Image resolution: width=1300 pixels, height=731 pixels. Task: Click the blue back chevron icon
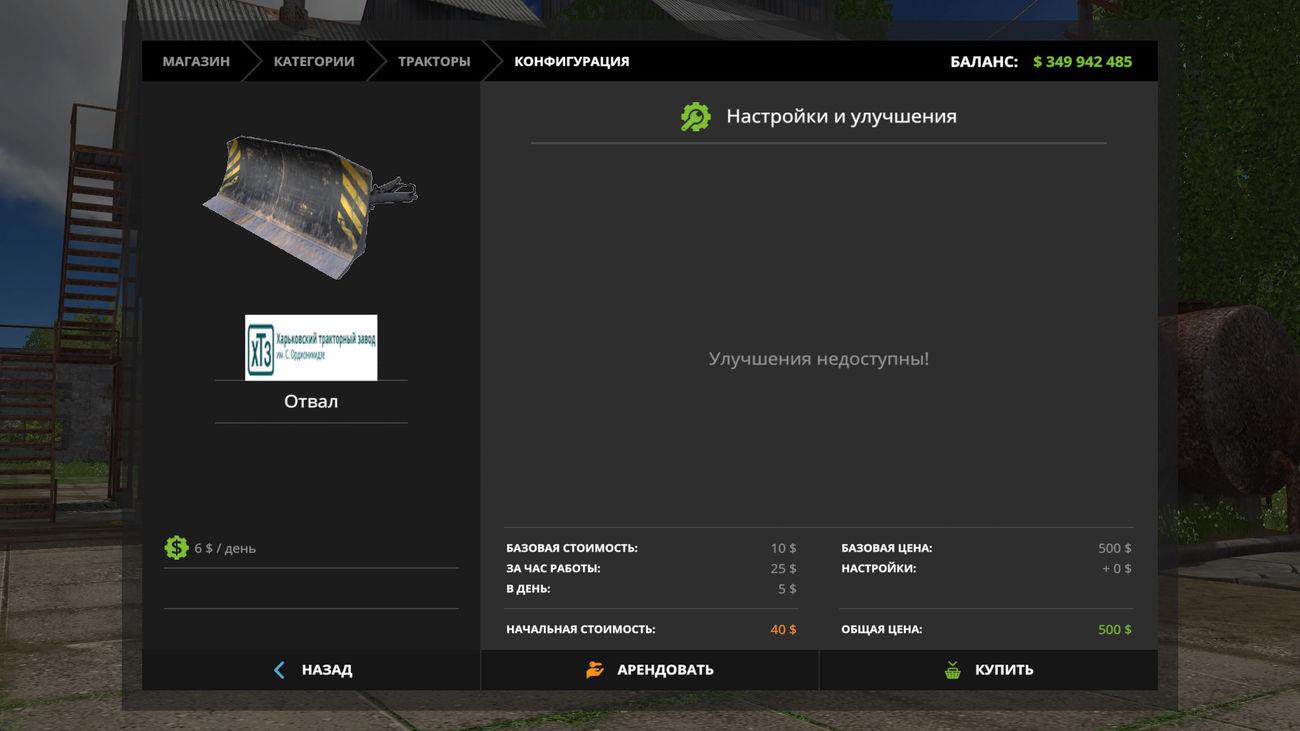pyautogui.click(x=279, y=670)
